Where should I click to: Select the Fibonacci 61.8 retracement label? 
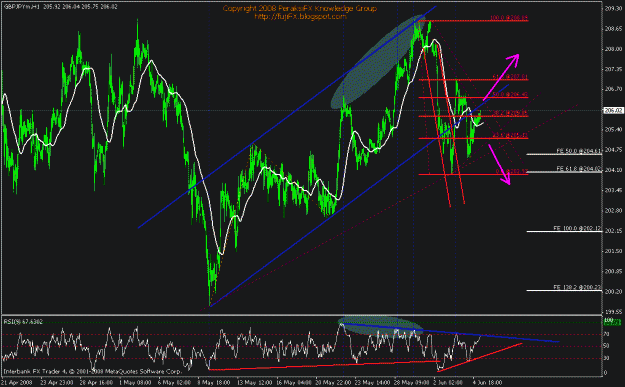point(510,77)
